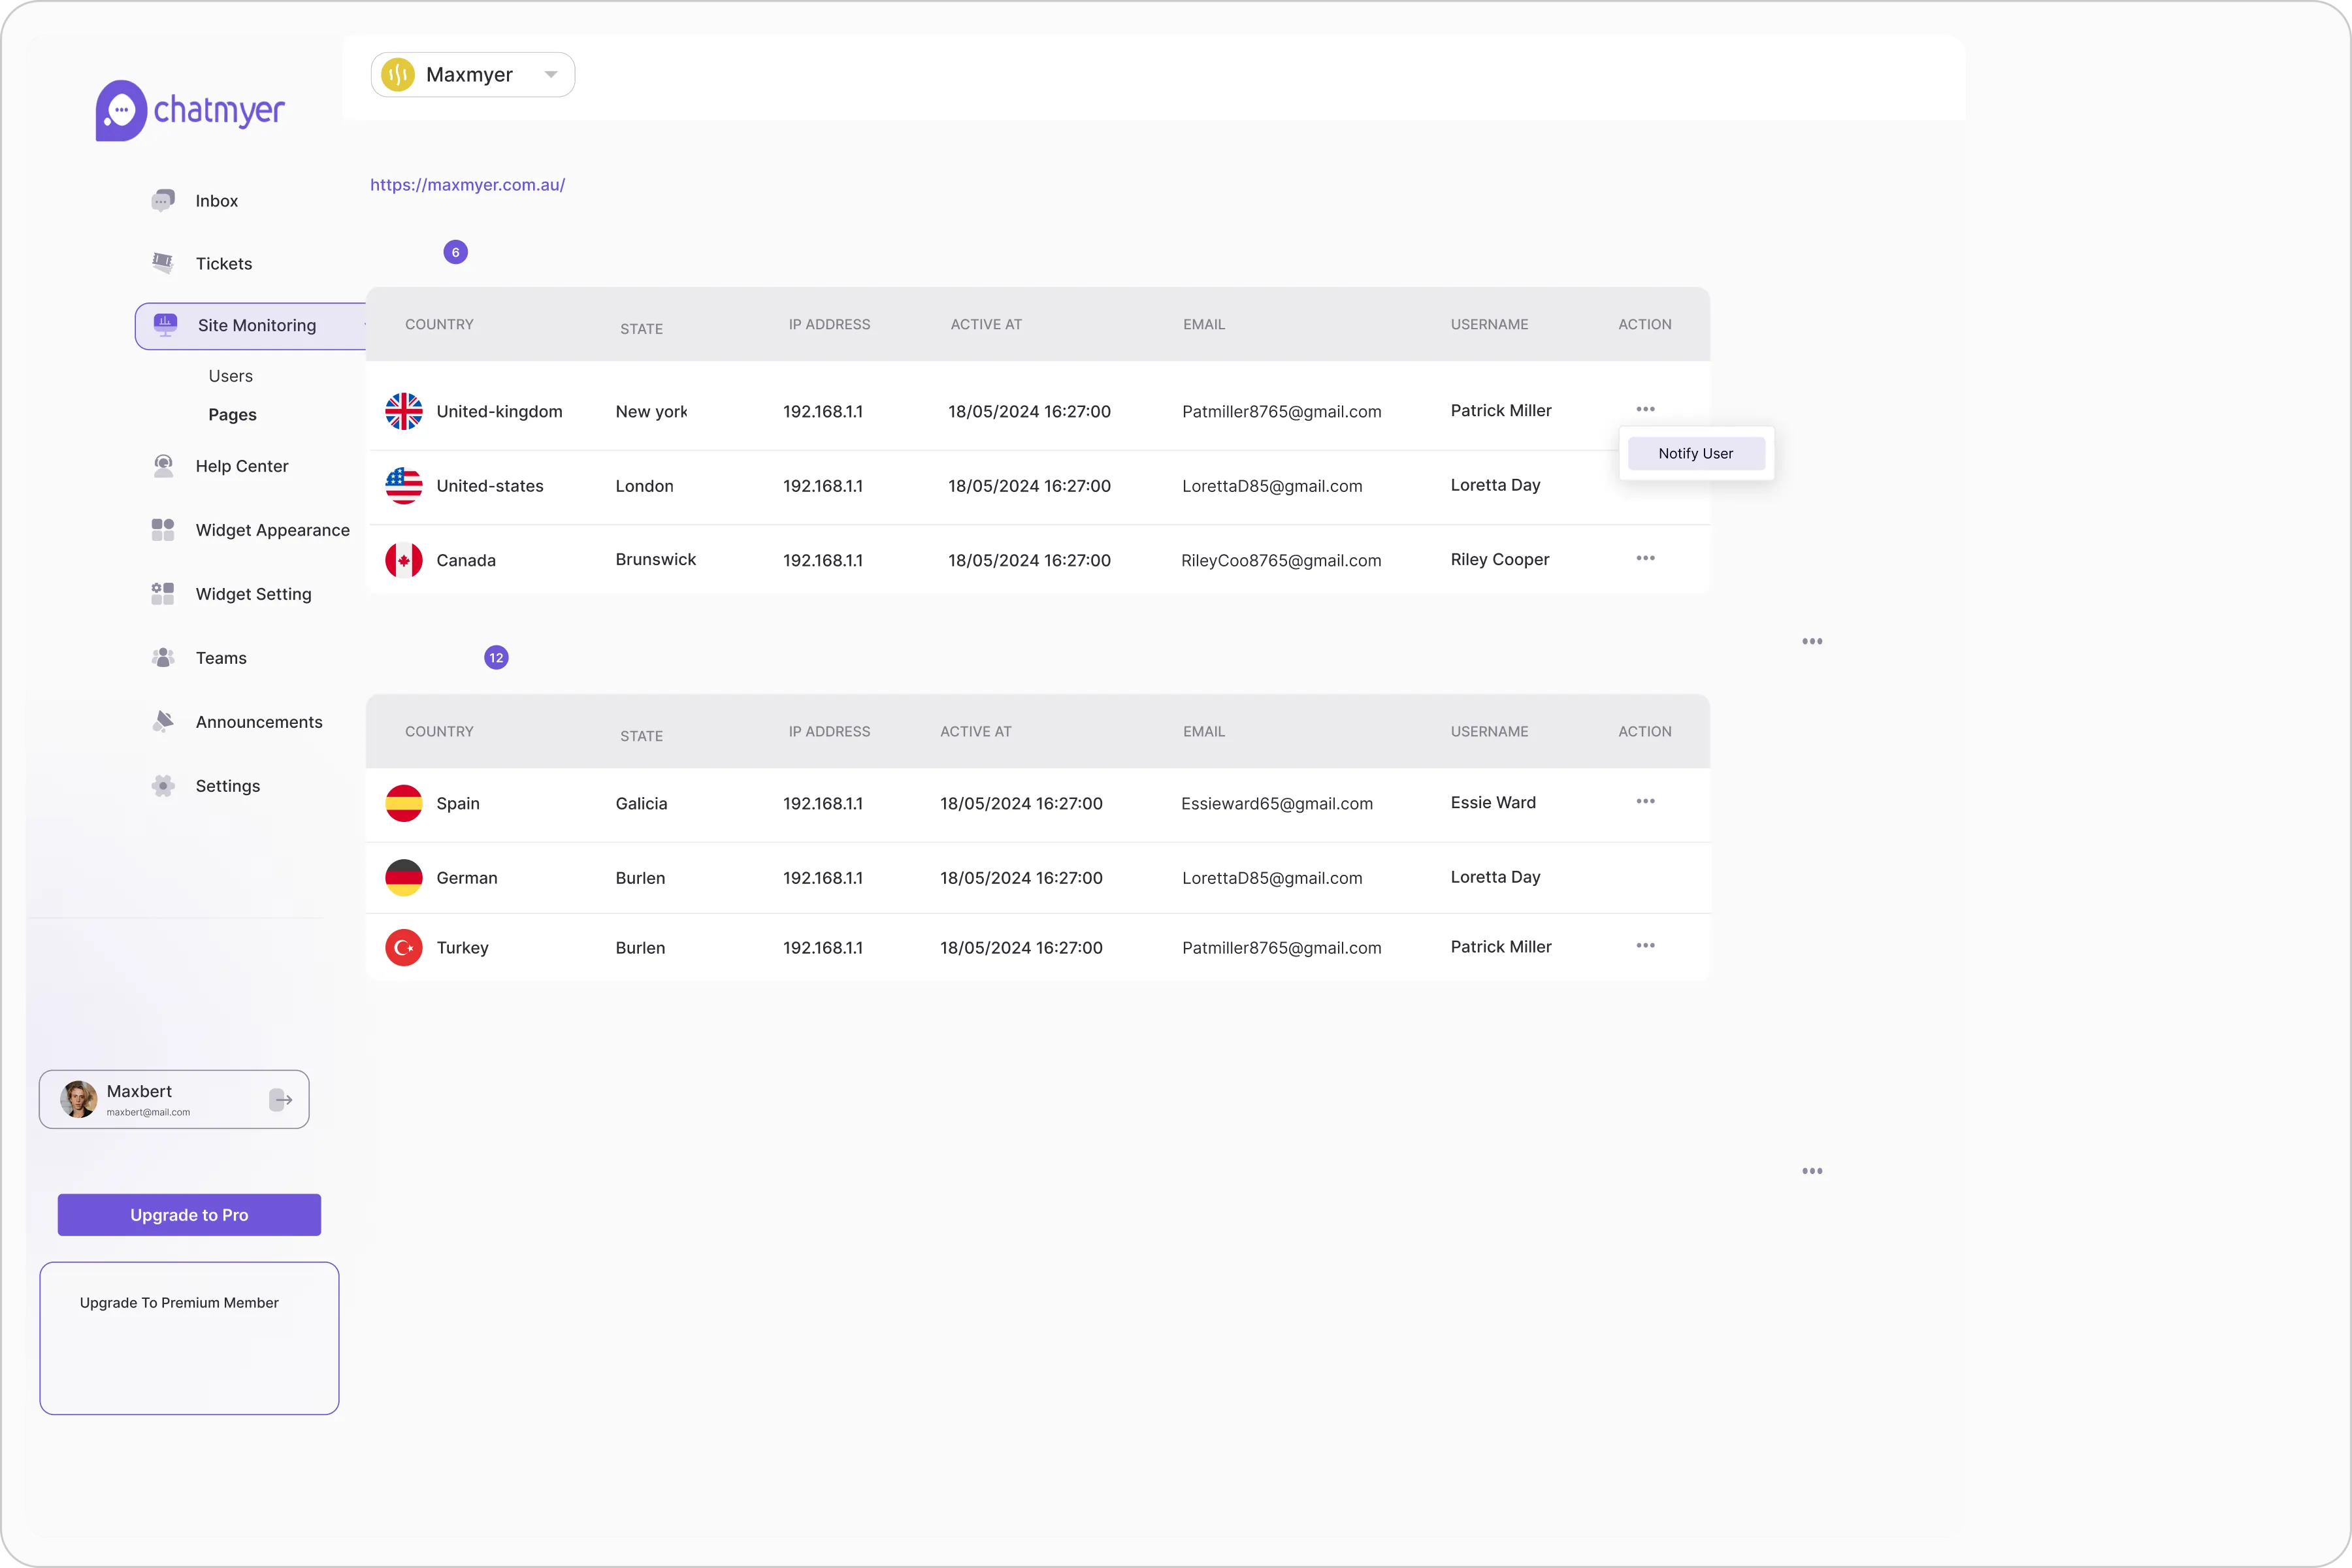Image resolution: width=2352 pixels, height=1568 pixels.
Task: Click the Inbox chat bubble icon
Action: pos(163,201)
